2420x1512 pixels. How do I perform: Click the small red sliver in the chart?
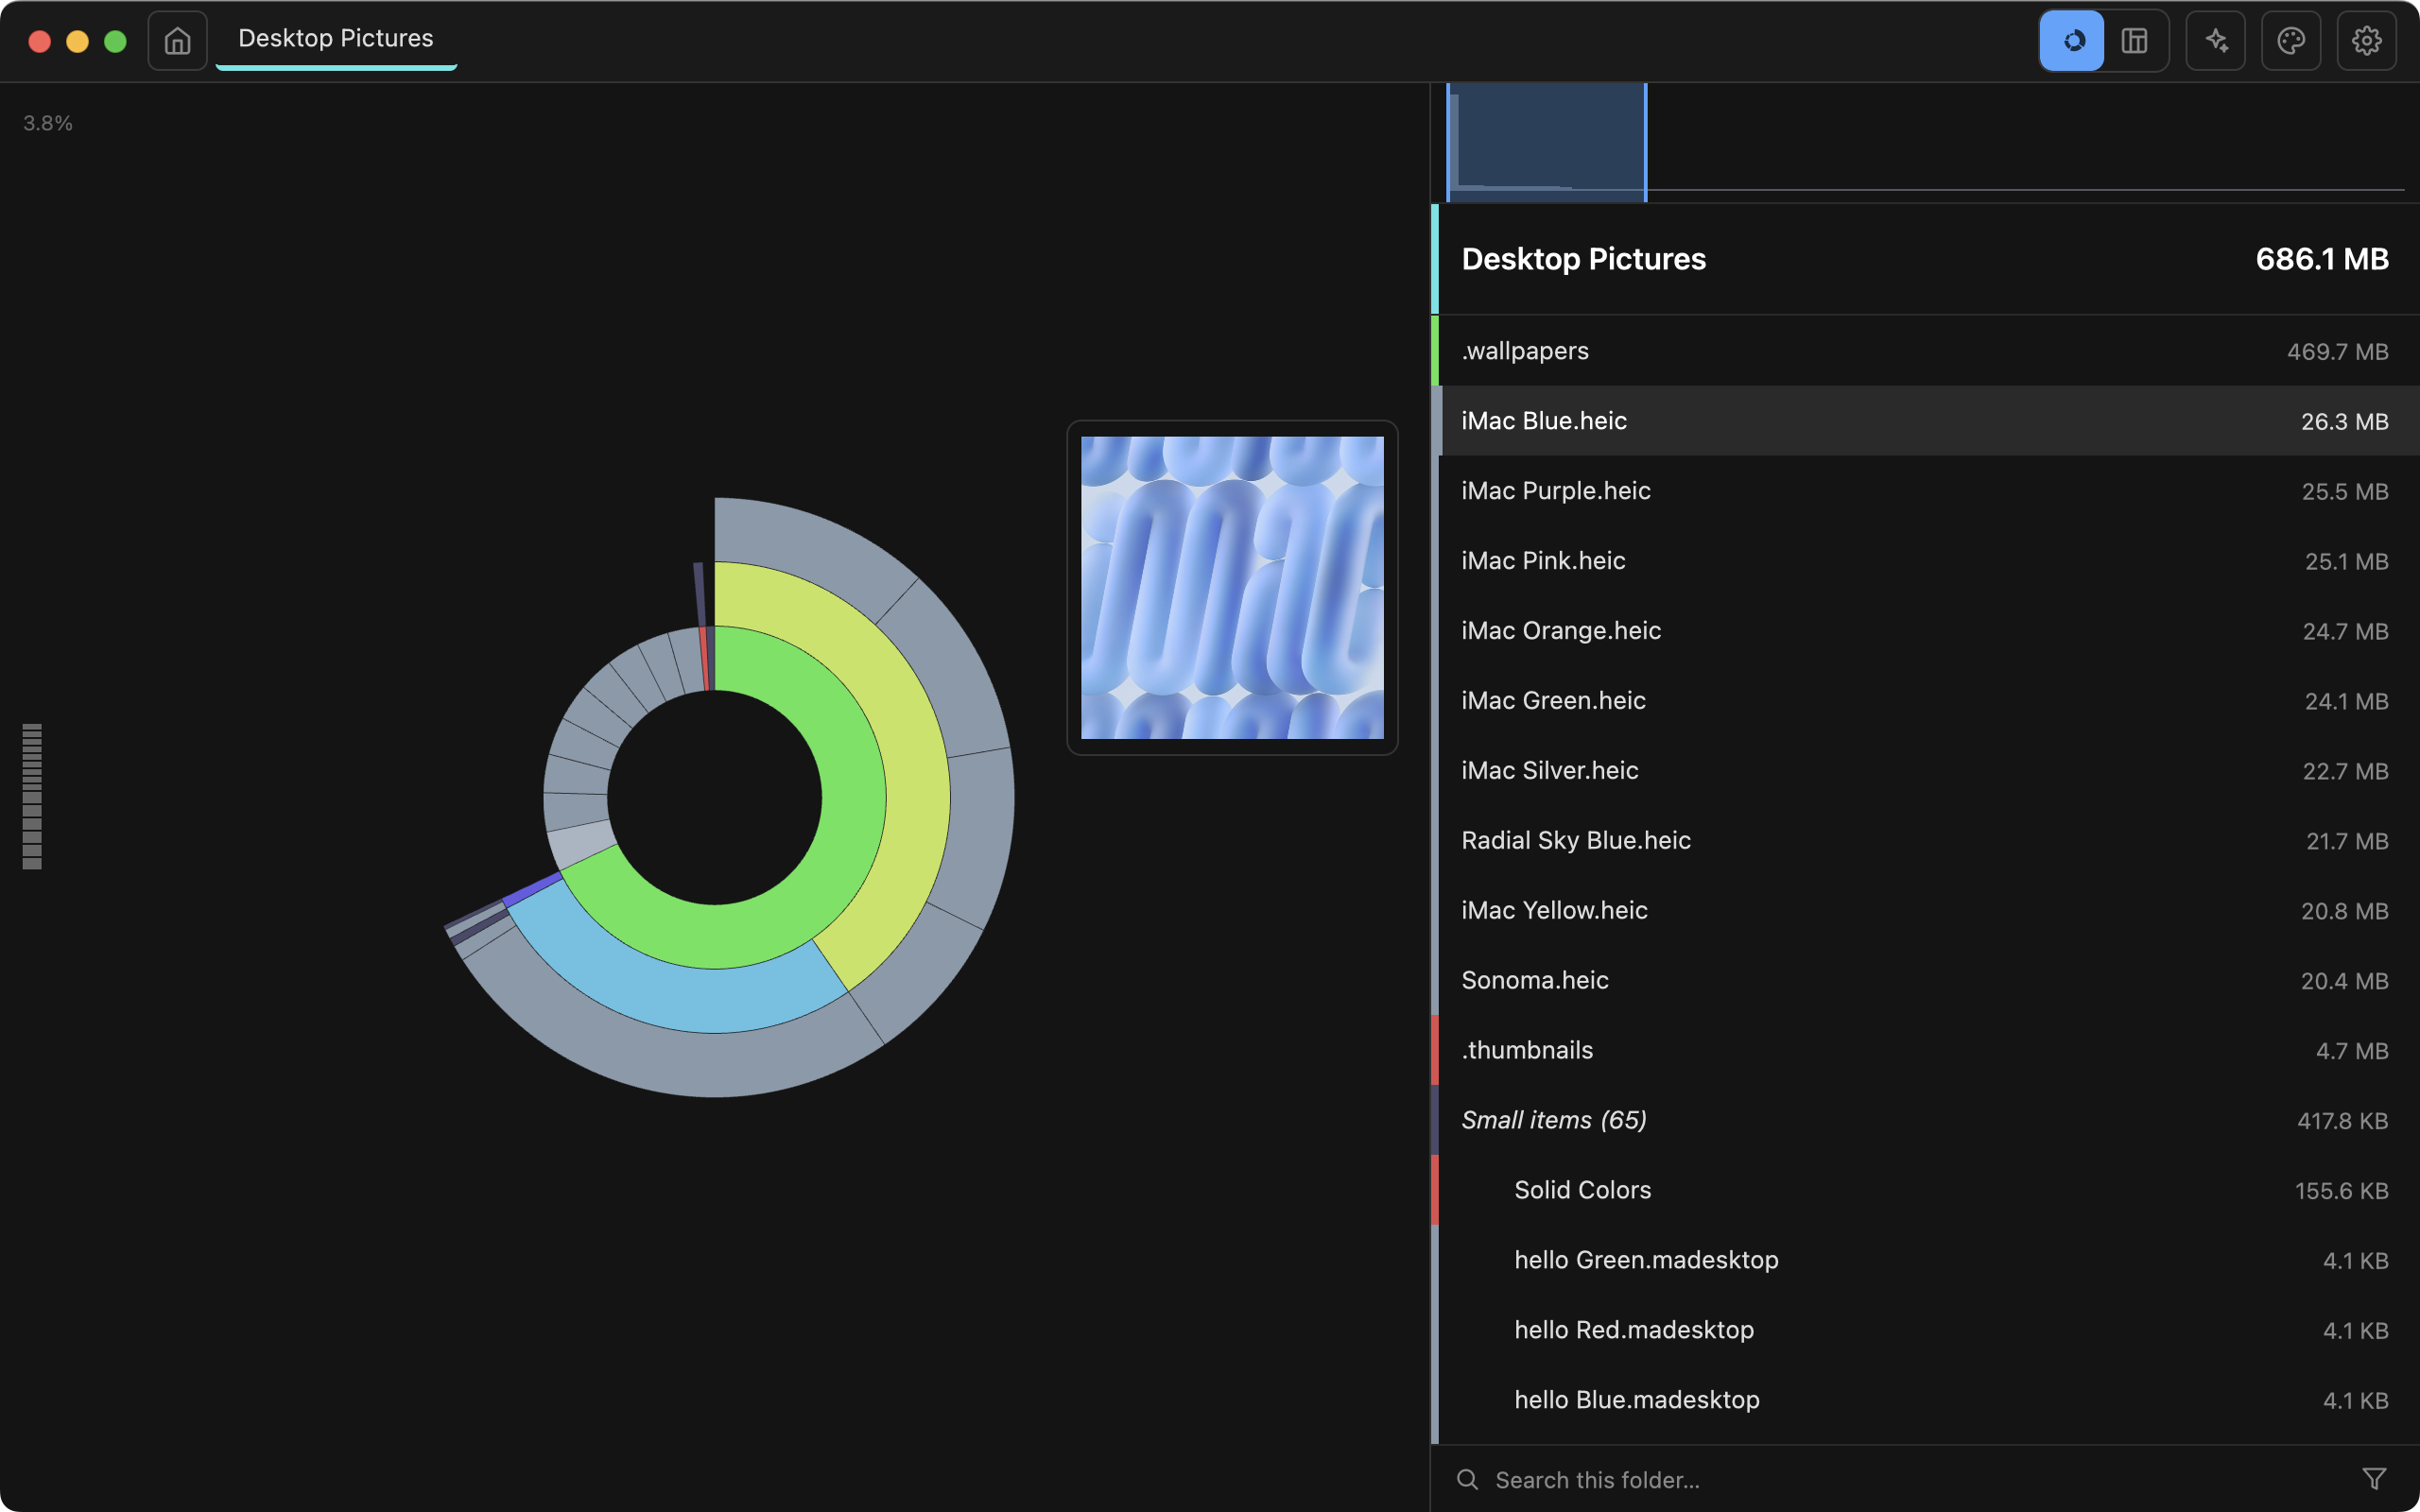(705, 660)
